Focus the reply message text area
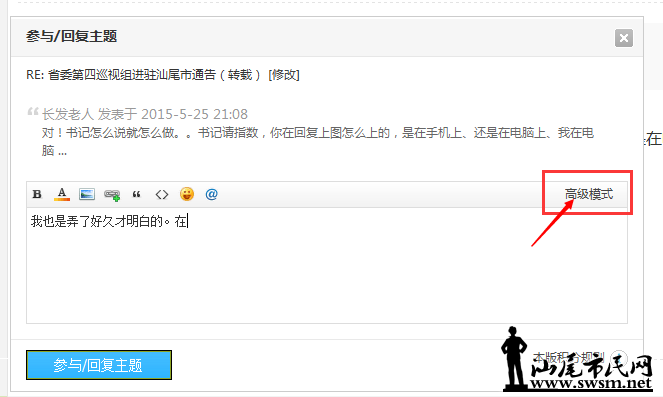Screen dimensions: 663x397 [x=327, y=266]
